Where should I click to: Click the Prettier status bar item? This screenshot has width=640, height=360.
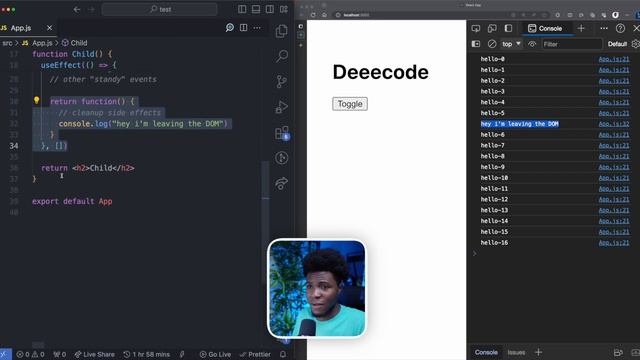pos(255,354)
